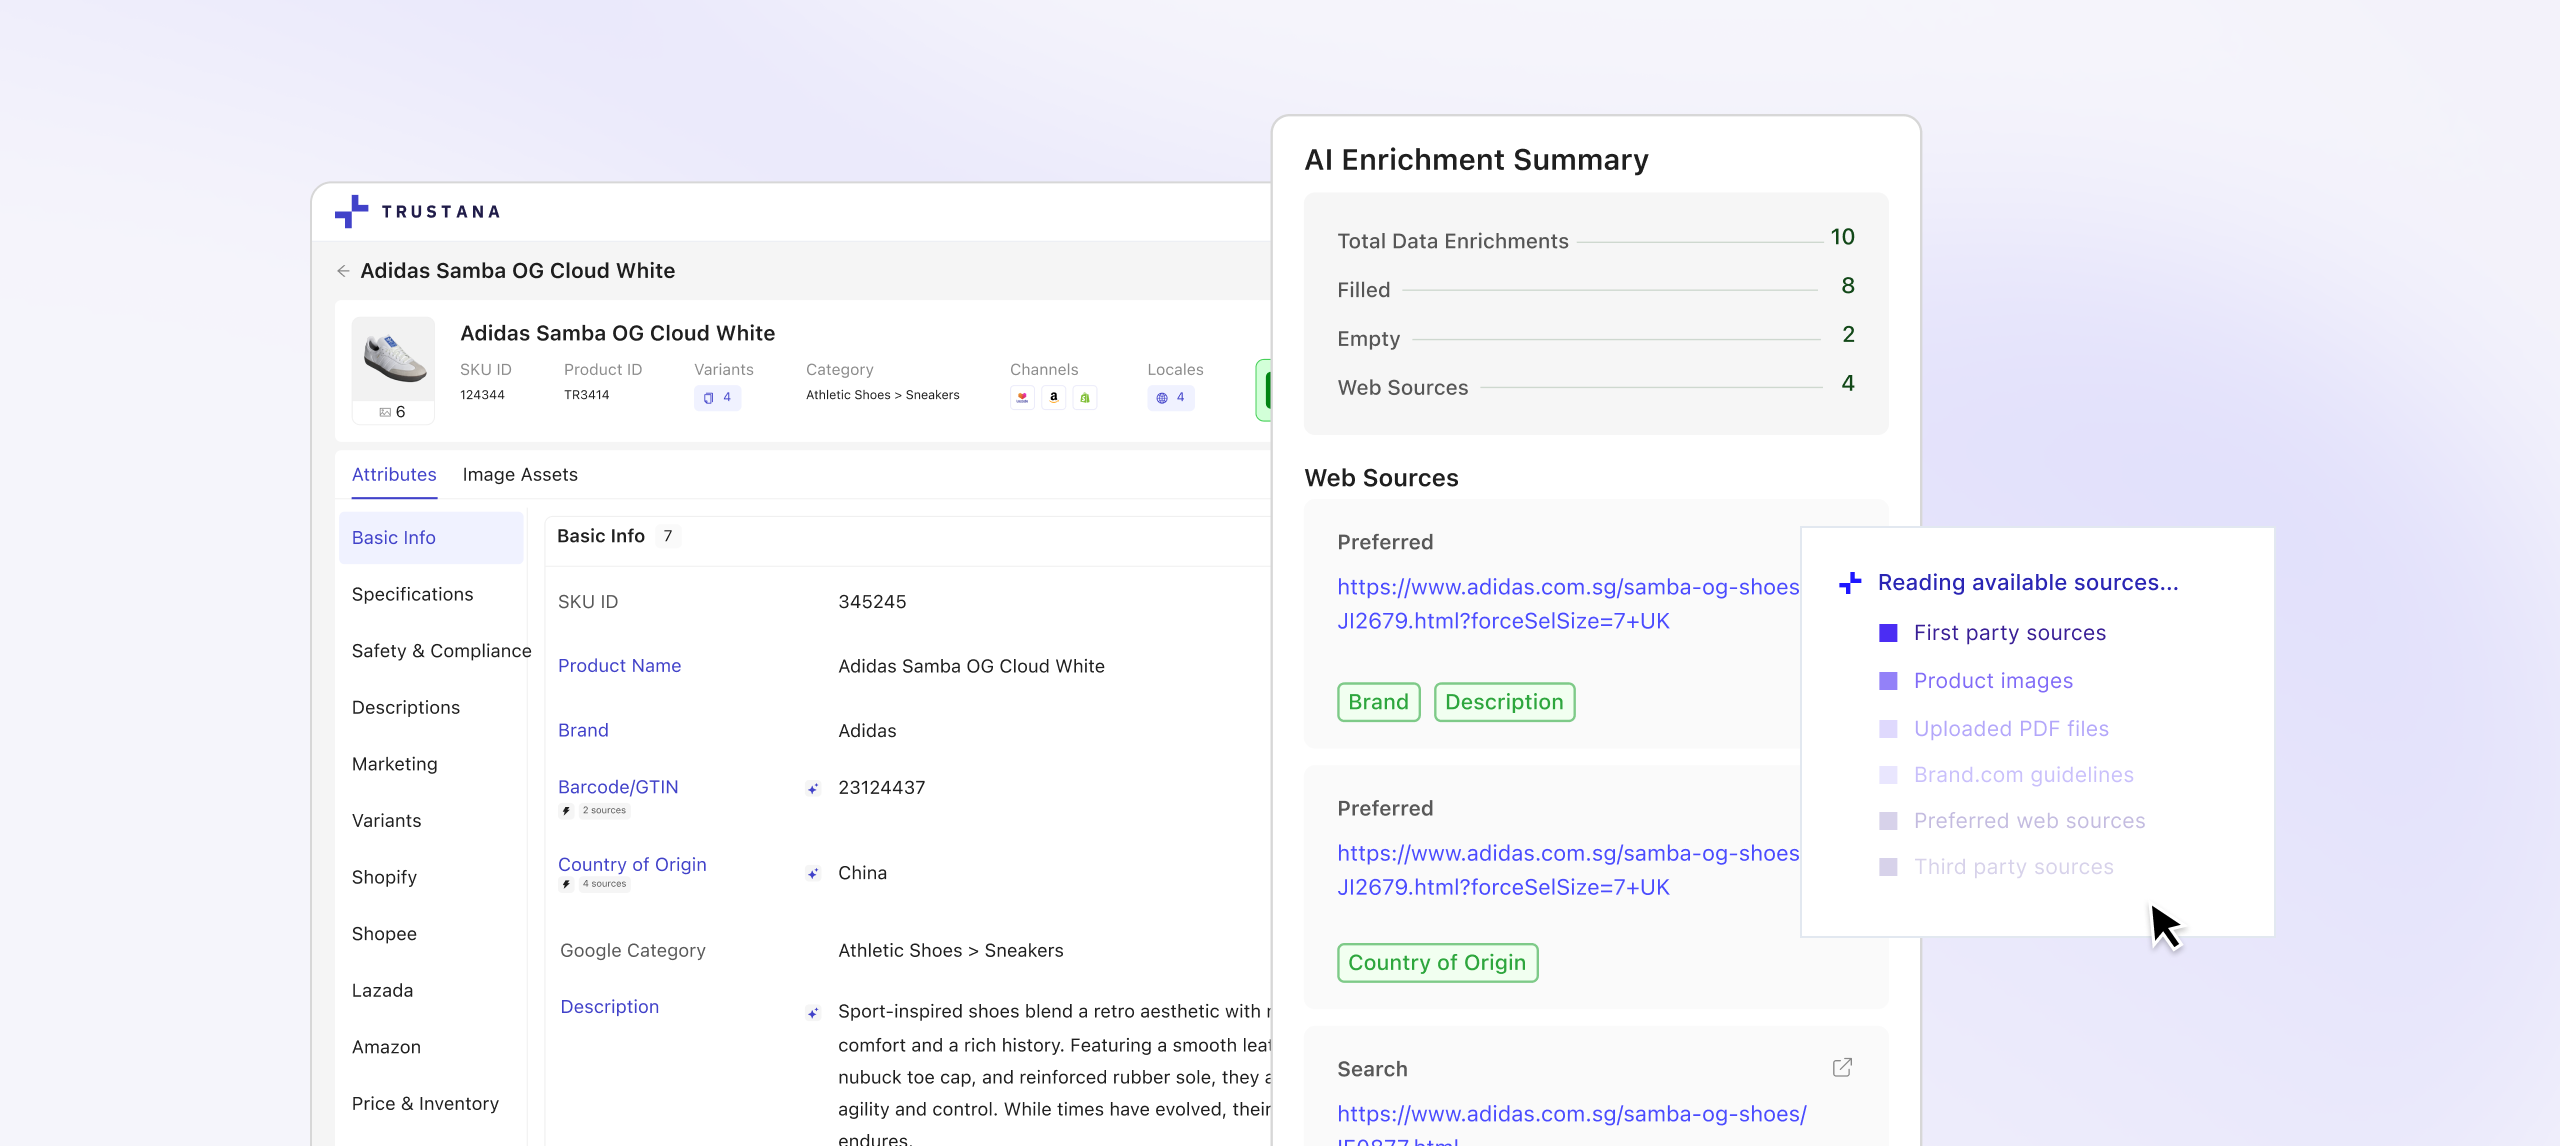Expand the image count badge under product thumbnail
This screenshot has width=2560, height=1146.
tap(392, 411)
